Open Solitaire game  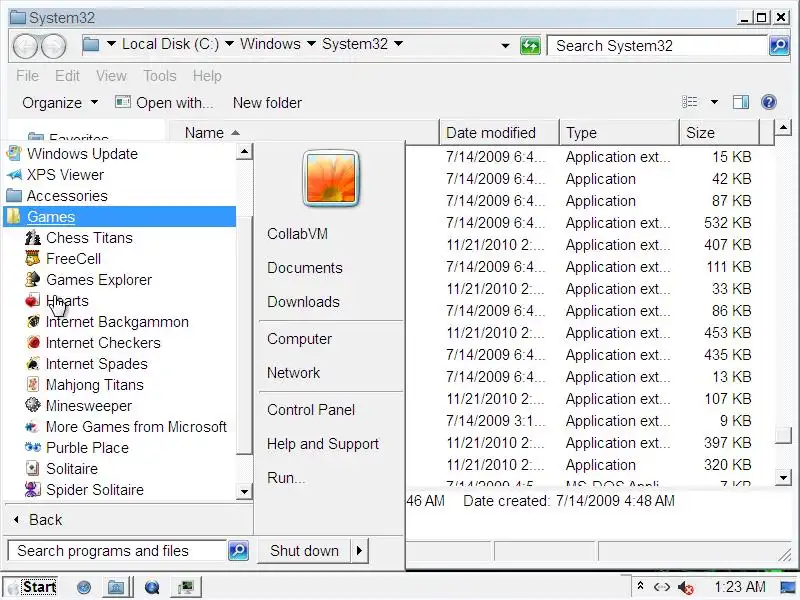pyautogui.click(x=61, y=468)
